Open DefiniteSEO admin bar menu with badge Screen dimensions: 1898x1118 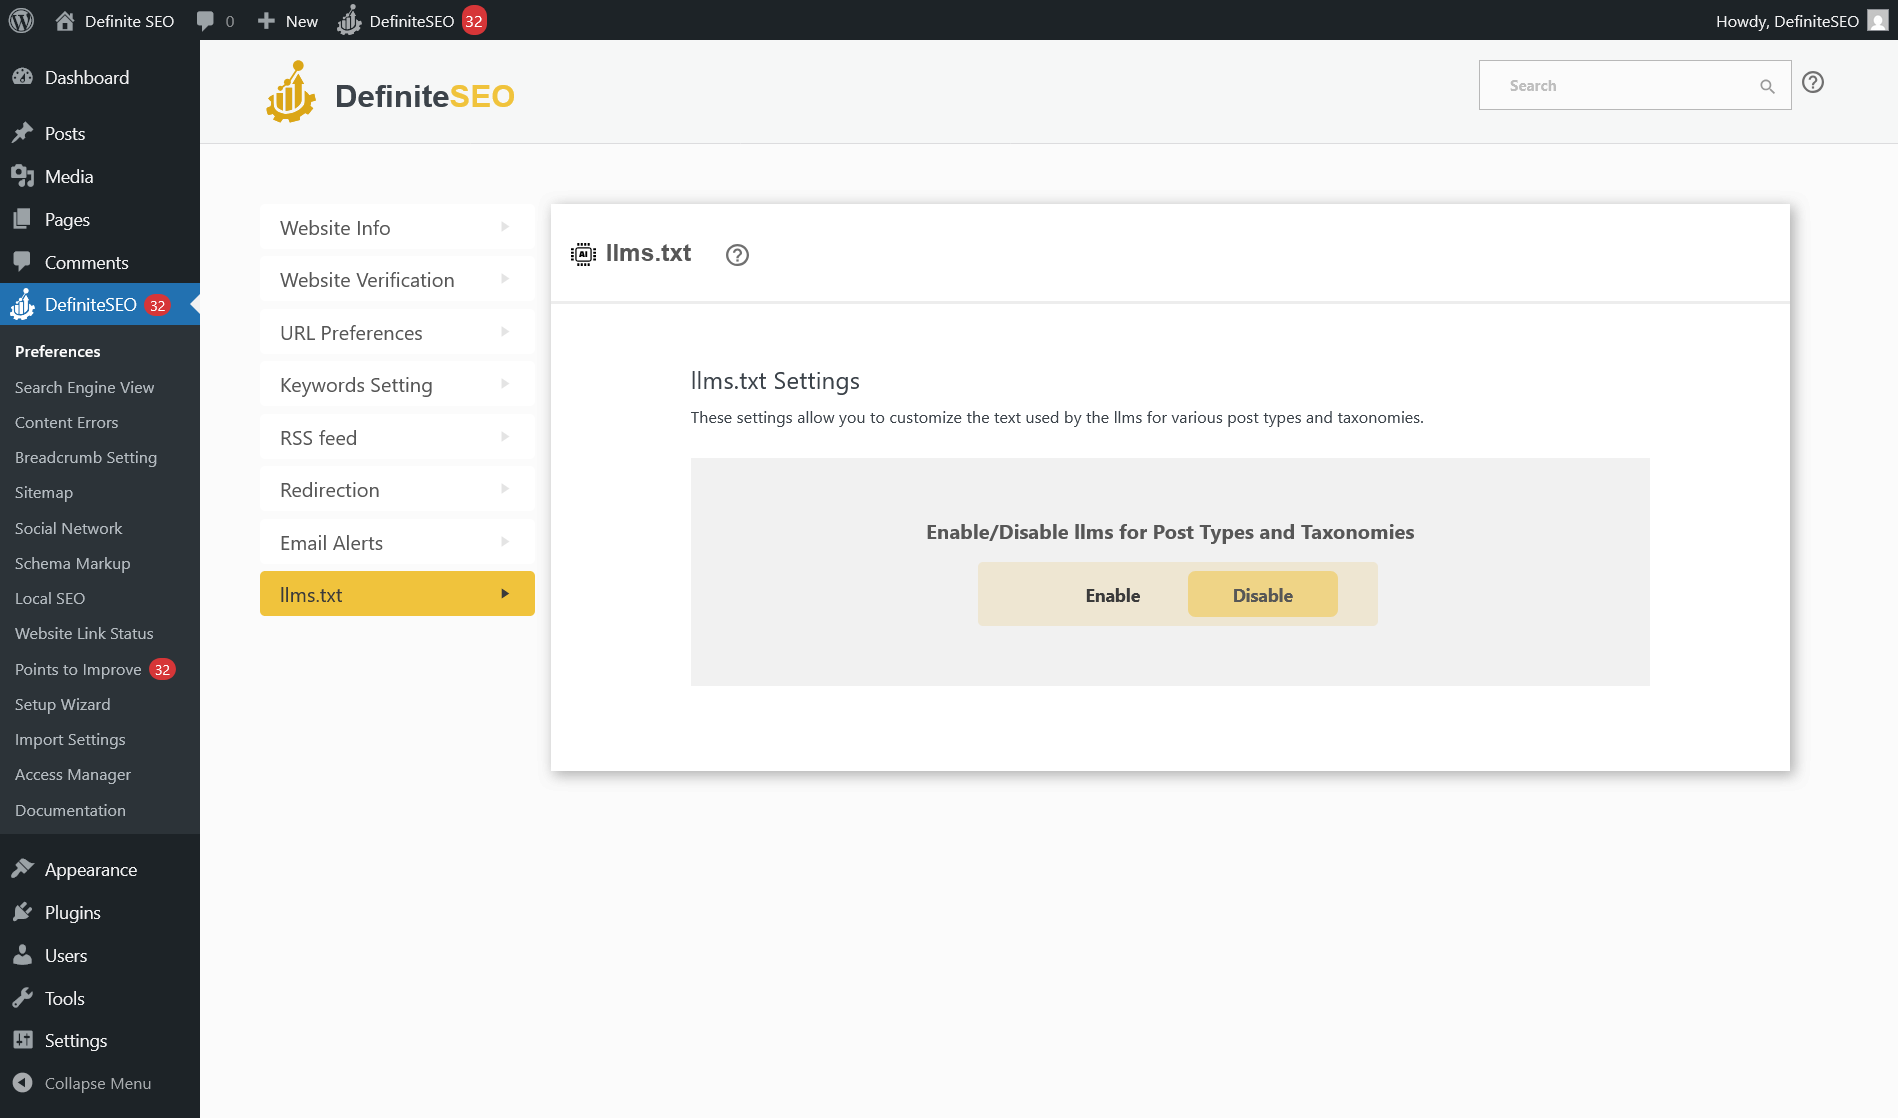click(411, 20)
